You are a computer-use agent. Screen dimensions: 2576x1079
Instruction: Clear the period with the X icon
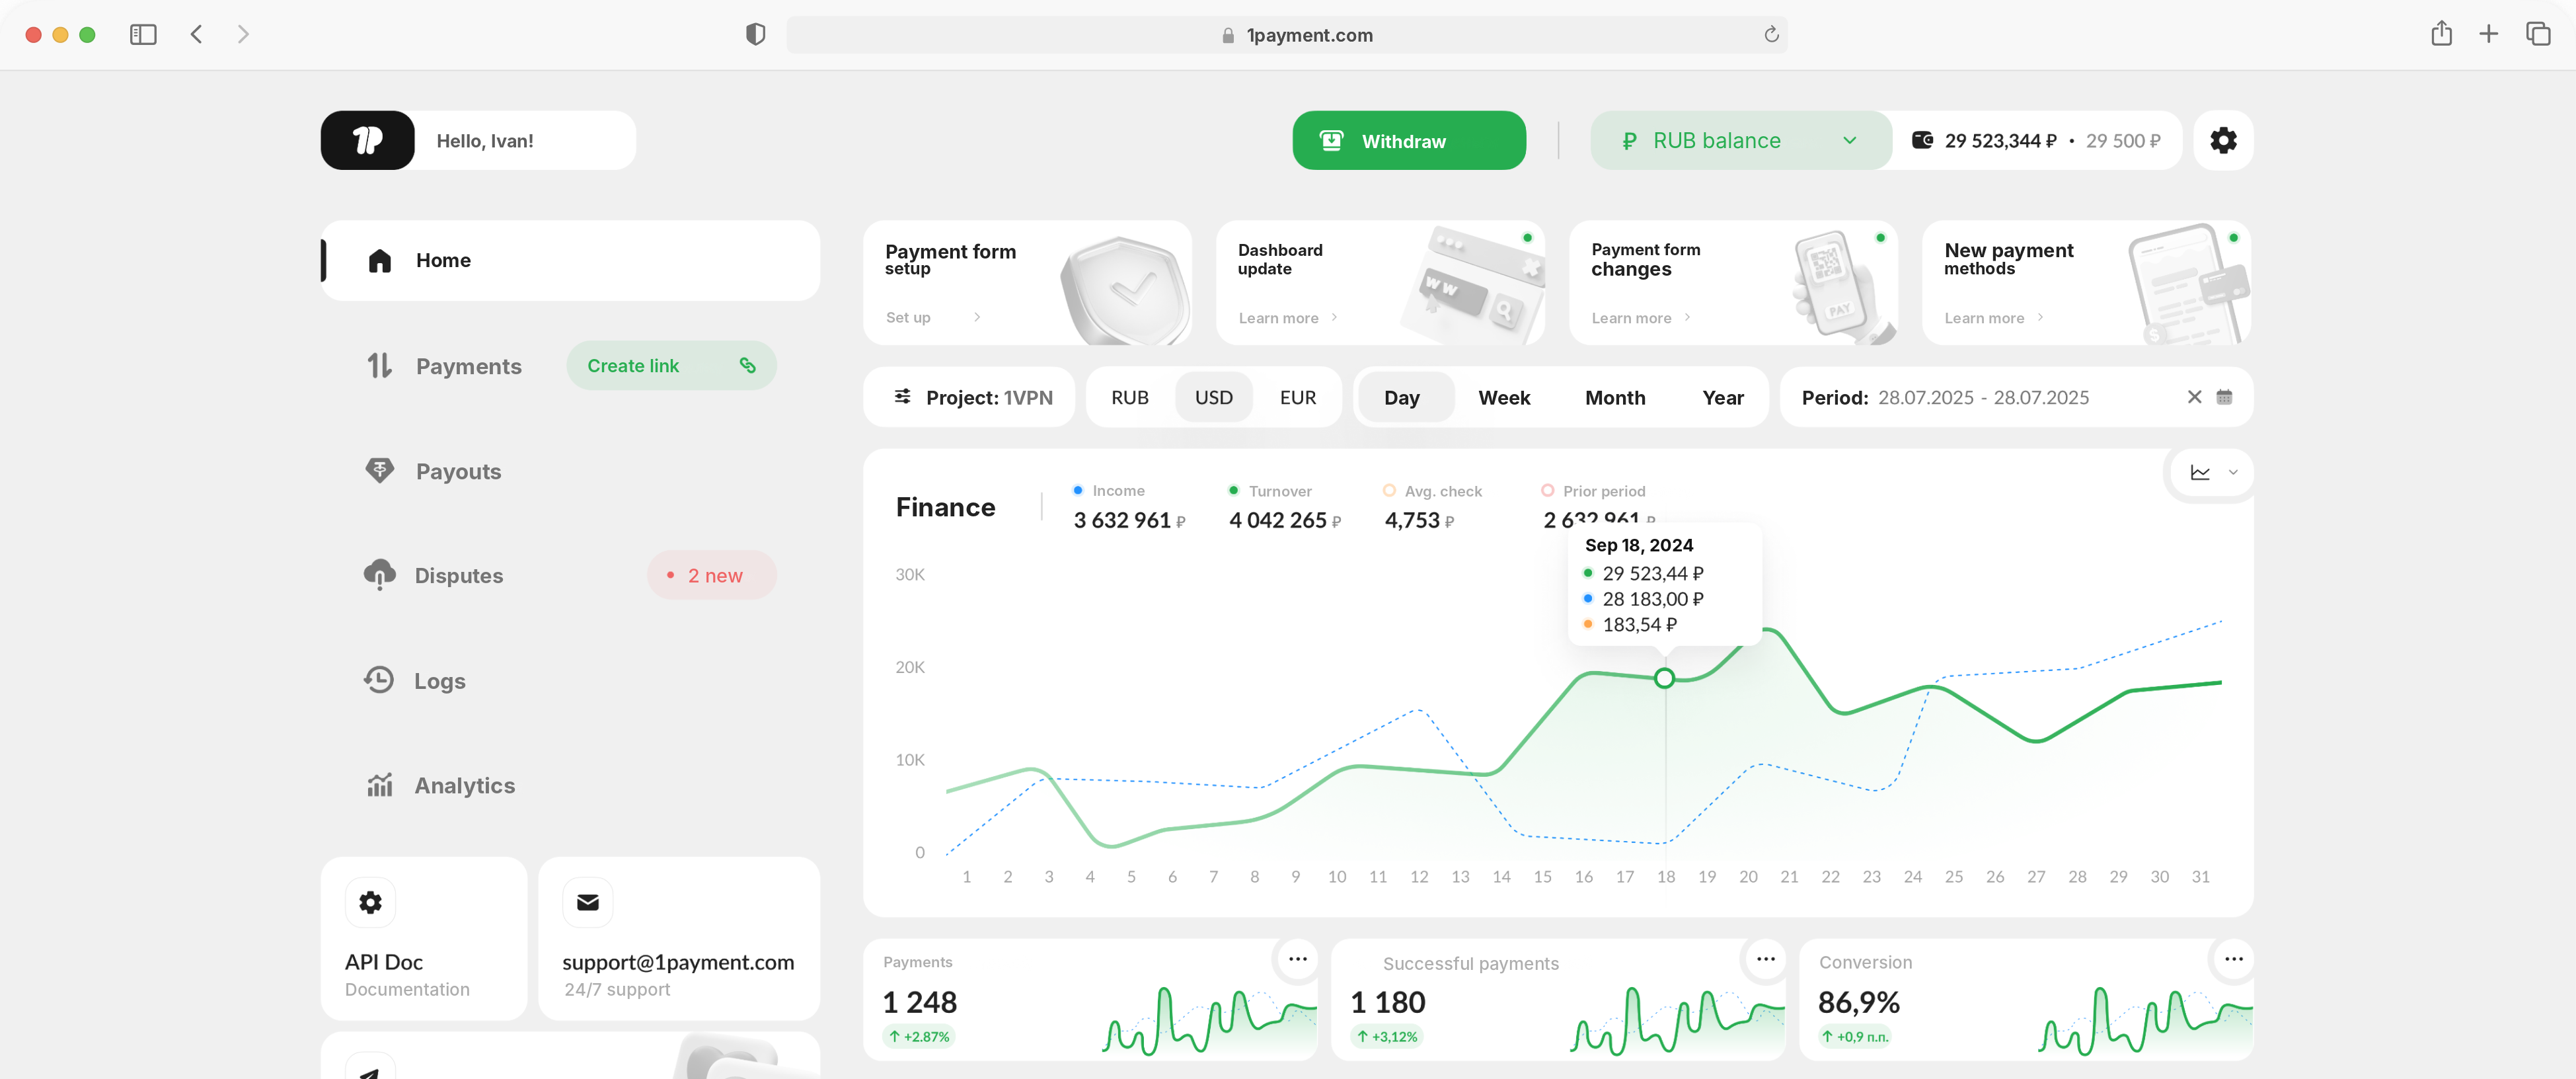2194,397
